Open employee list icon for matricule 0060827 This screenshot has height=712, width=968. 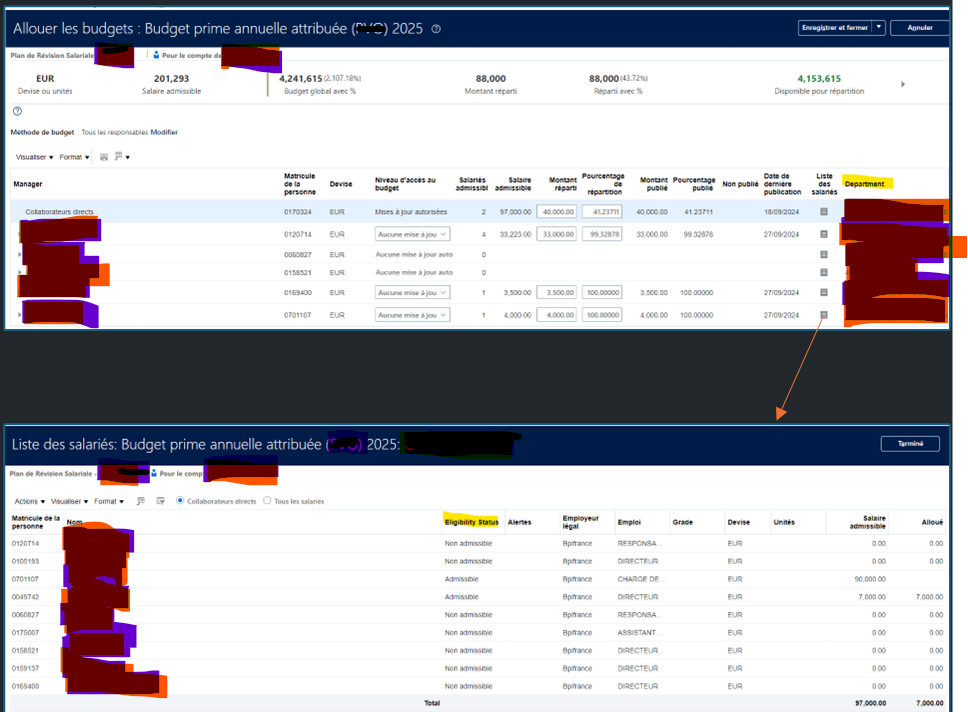824,254
